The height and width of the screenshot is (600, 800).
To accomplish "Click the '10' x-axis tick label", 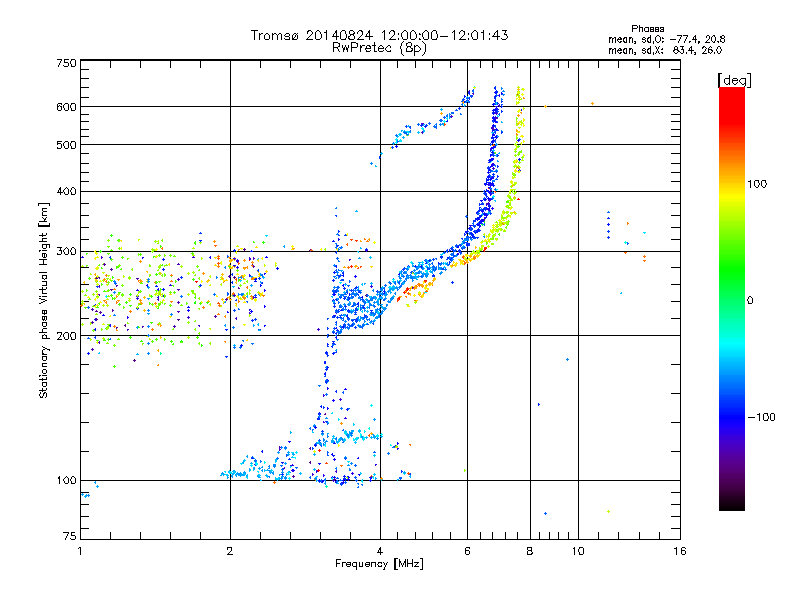I will tap(578, 551).
